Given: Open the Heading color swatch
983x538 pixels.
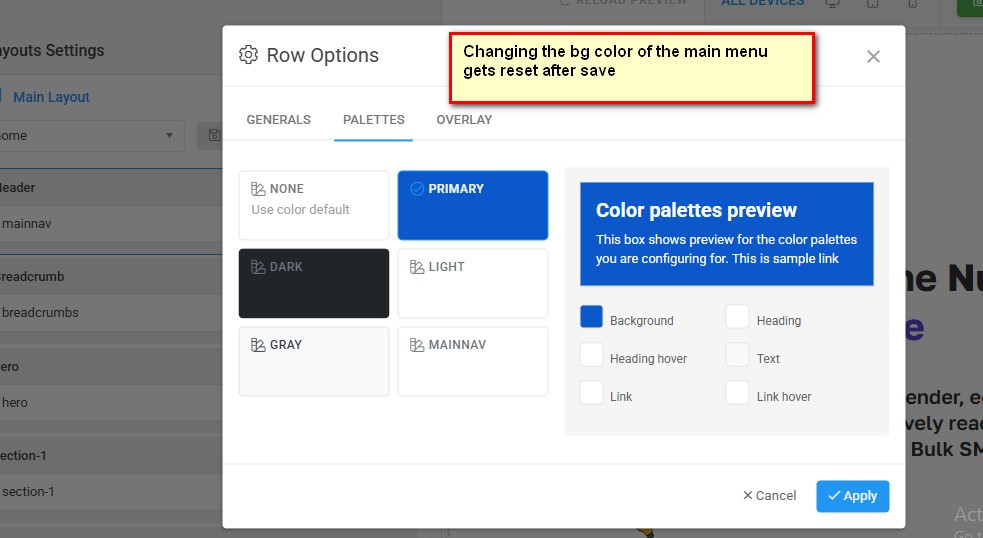Looking at the screenshot, I should 738,317.
